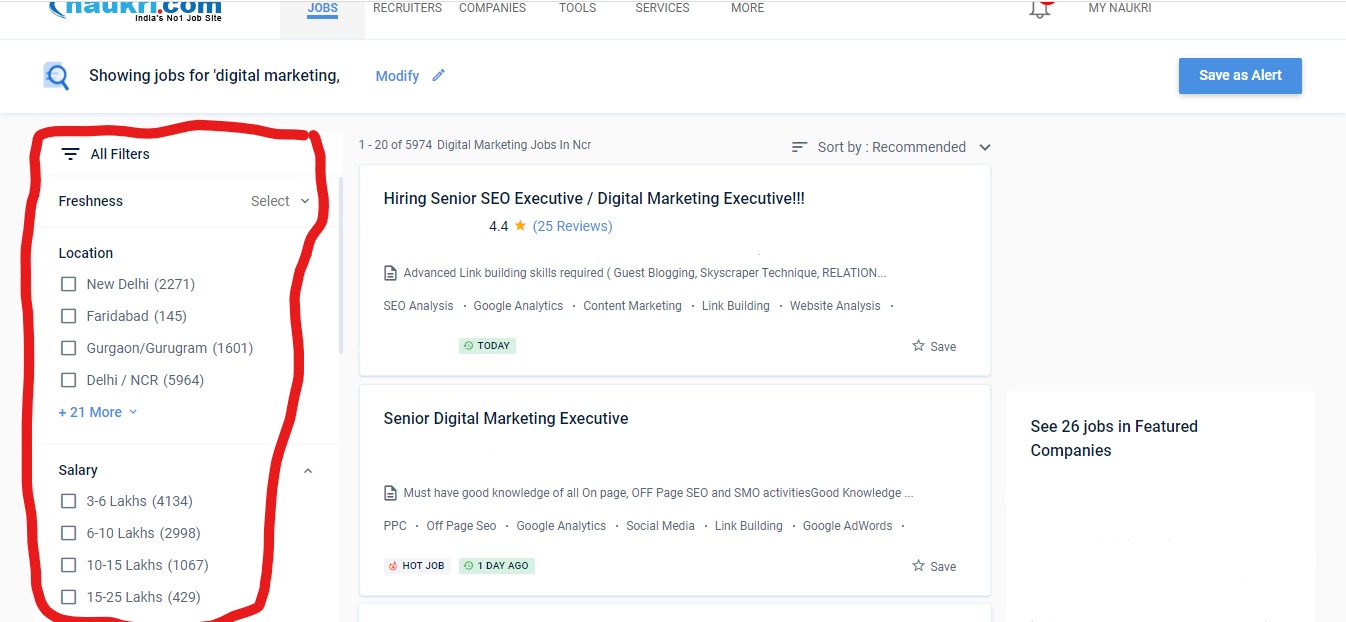The image size is (1346, 622).
Task: Open MY NAUKRI account menu
Action: pos(1120,8)
